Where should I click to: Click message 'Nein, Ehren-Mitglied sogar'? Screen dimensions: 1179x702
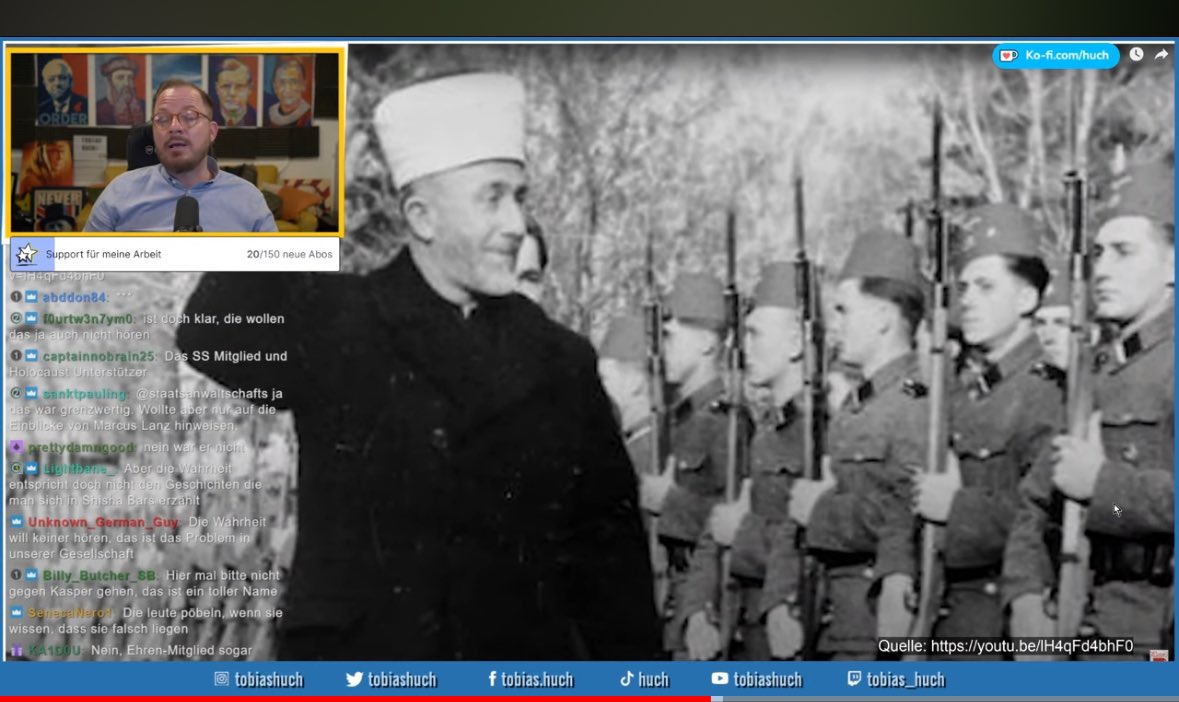[x=171, y=650]
